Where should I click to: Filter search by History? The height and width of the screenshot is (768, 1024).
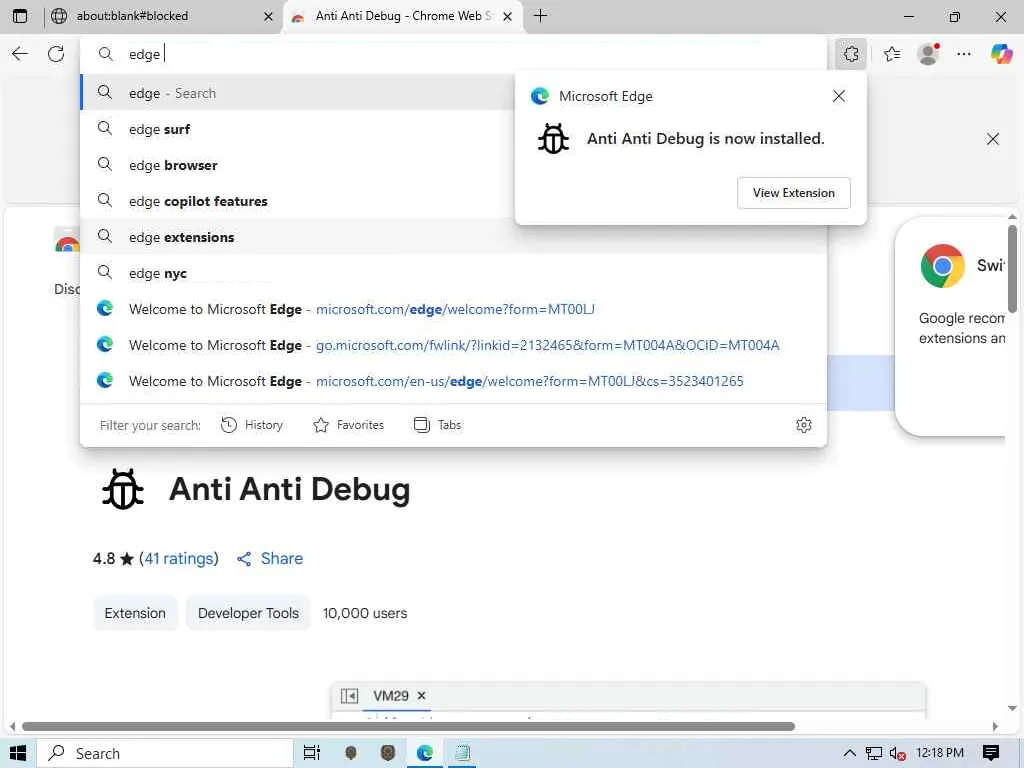tap(251, 425)
